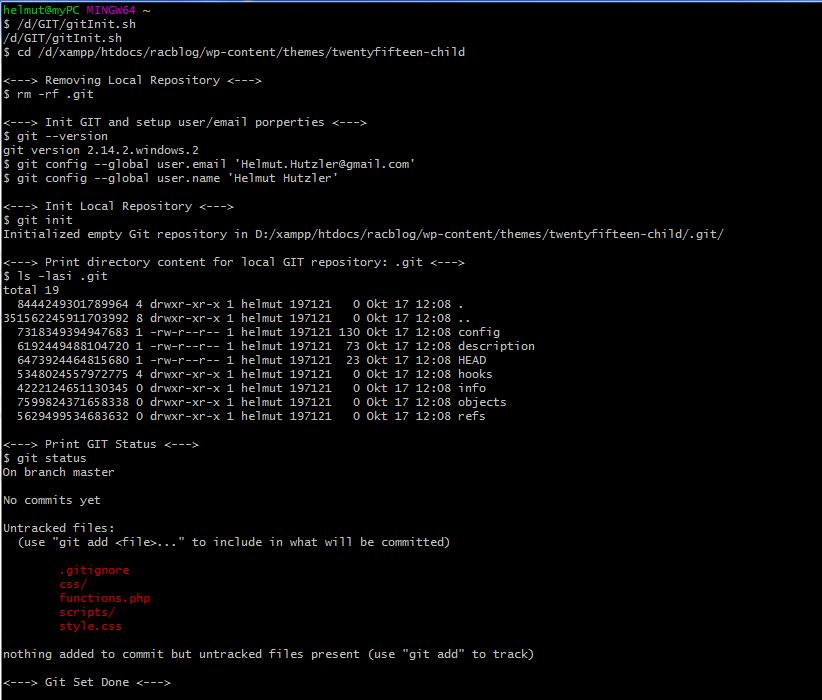822x700 pixels.
Task: Click the 'total 19' output line
Action: (x=31, y=290)
